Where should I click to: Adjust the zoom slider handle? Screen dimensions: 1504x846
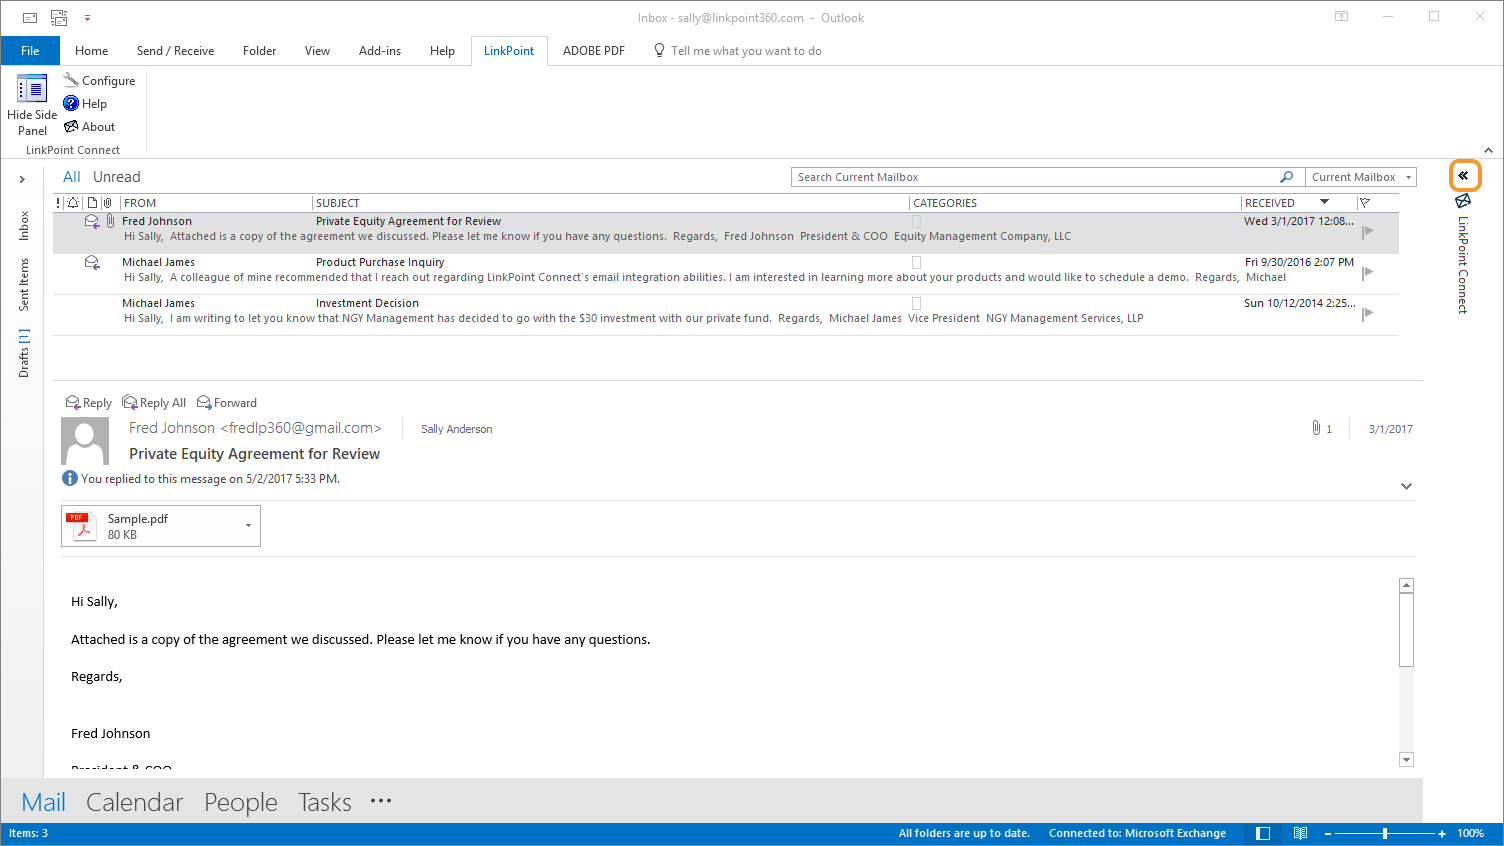1385,833
